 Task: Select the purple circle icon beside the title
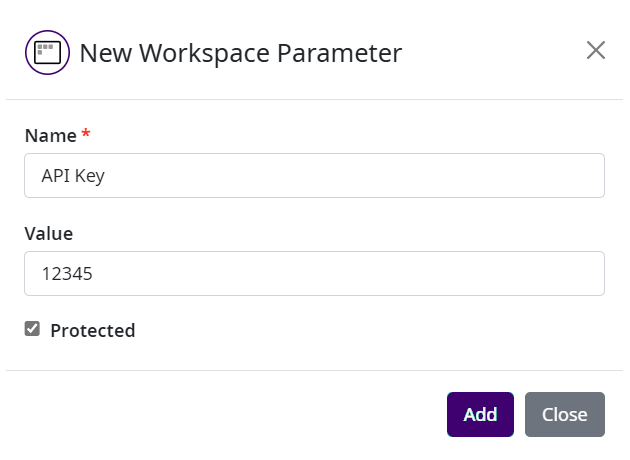(x=47, y=52)
